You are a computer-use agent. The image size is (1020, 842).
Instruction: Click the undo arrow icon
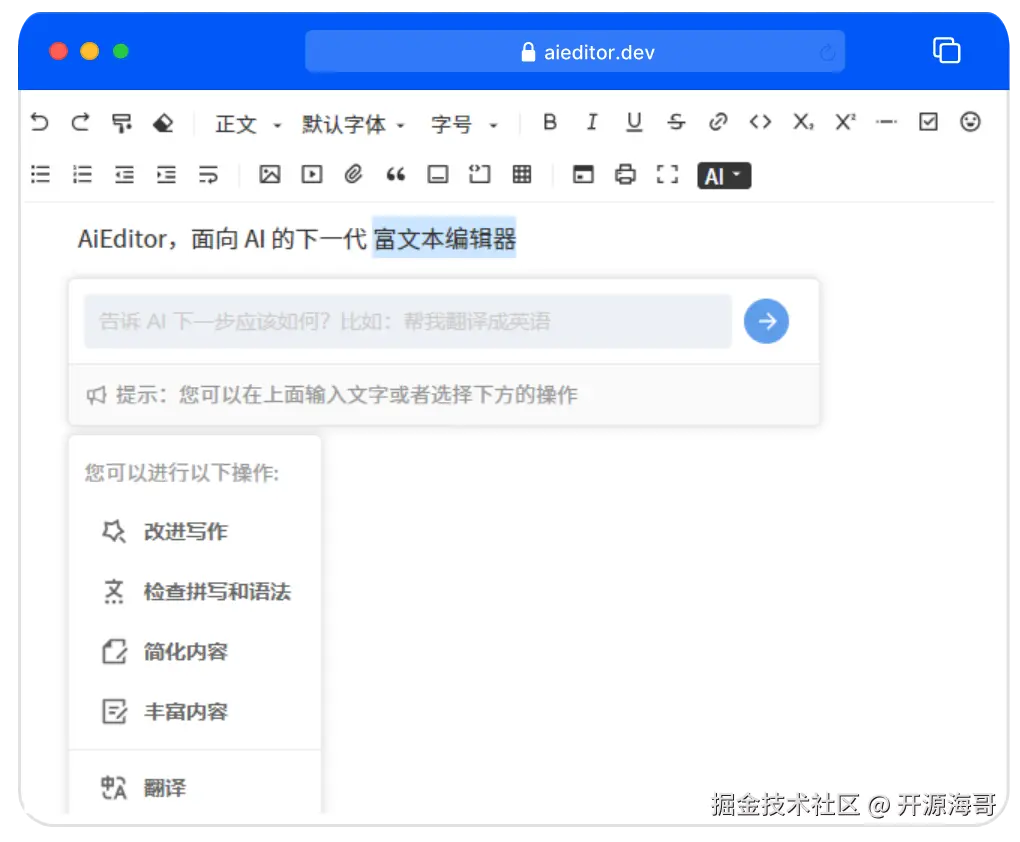pyautogui.click(x=40, y=122)
